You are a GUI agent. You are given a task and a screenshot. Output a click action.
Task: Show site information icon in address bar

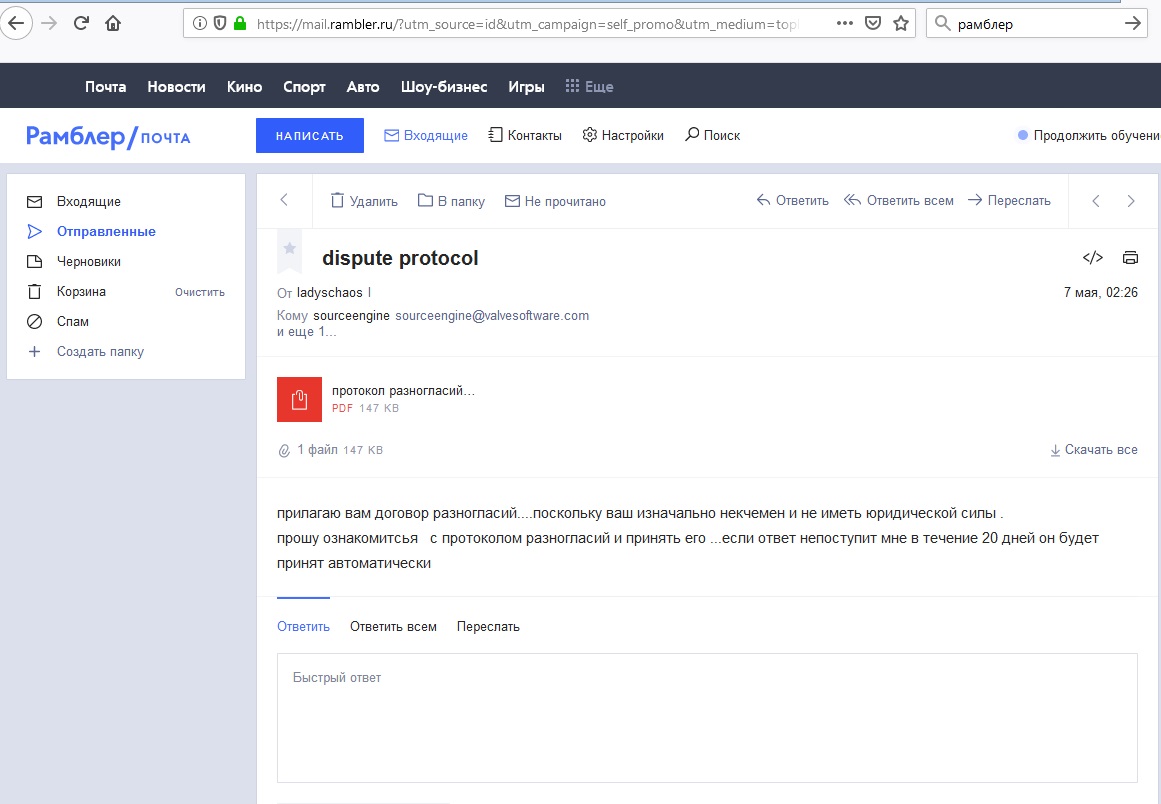pos(200,24)
